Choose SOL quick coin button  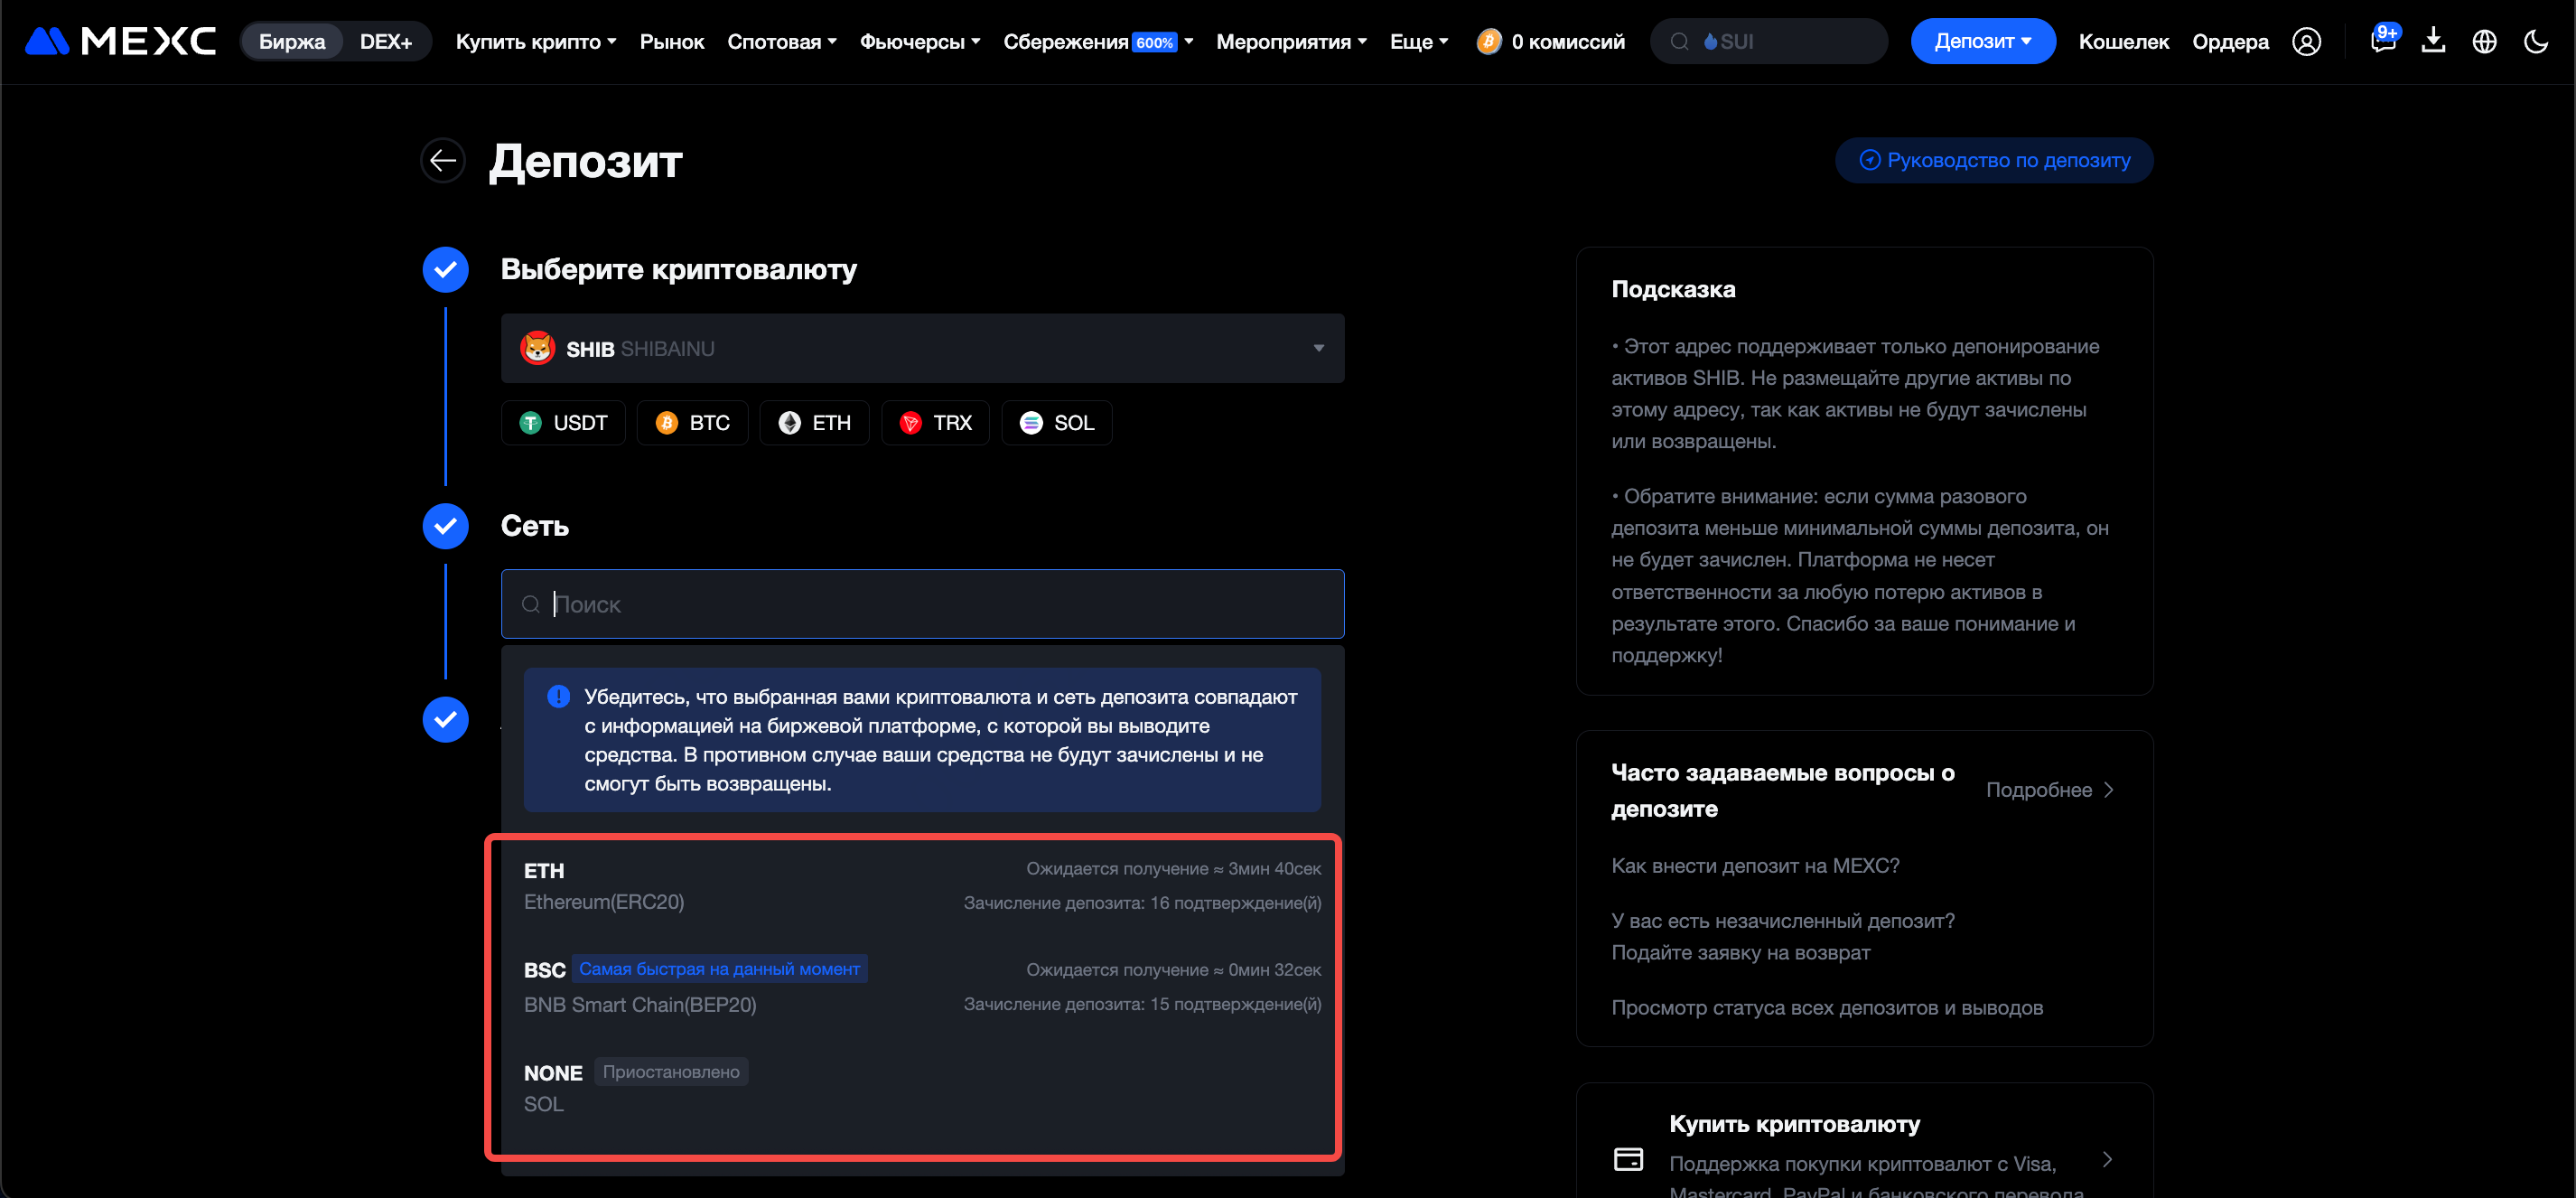click(x=1056, y=423)
